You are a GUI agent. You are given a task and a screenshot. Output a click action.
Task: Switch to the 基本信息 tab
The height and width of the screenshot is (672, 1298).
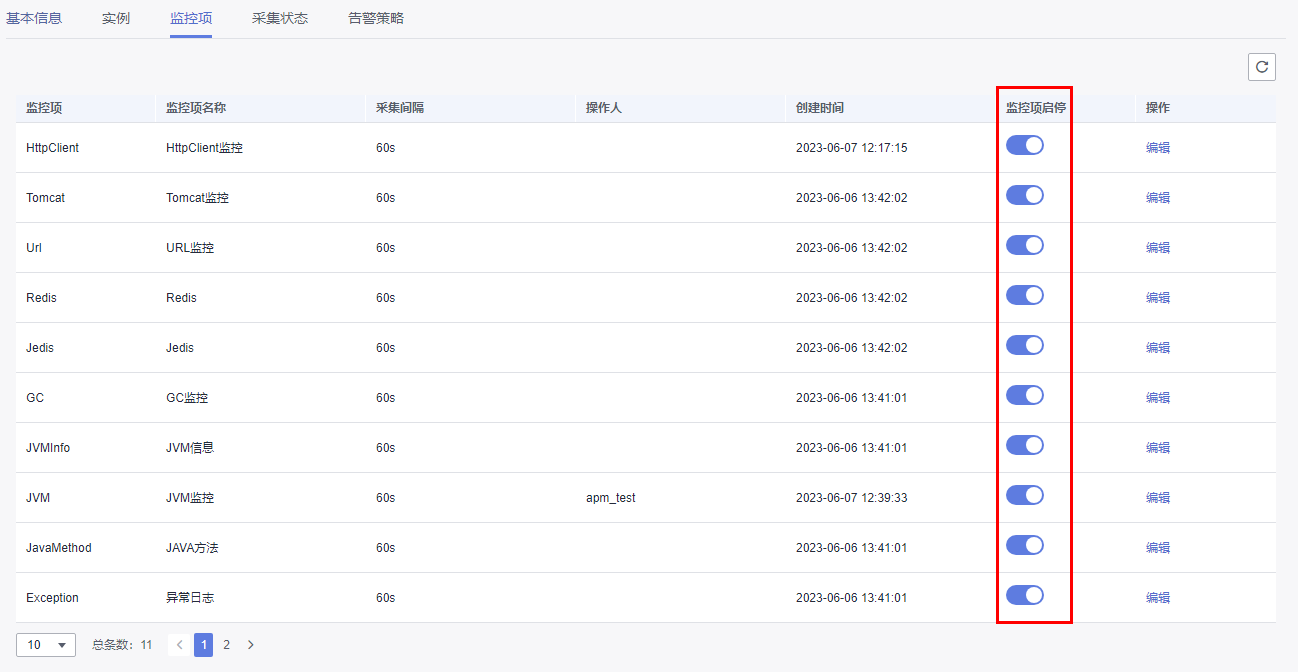[34, 17]
